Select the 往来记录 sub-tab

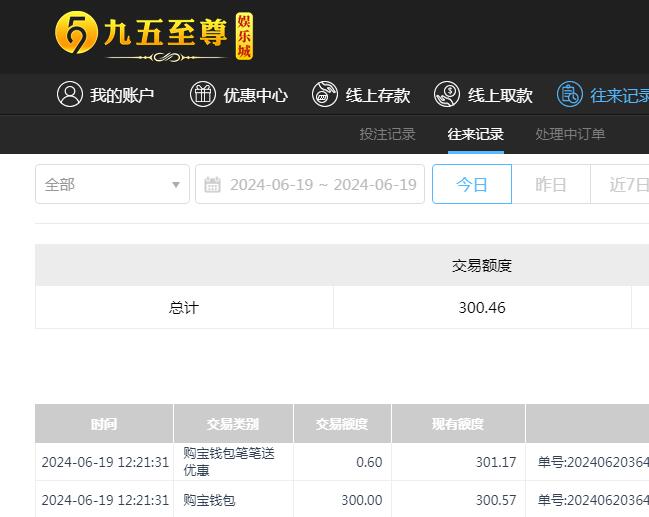(476, 134)
